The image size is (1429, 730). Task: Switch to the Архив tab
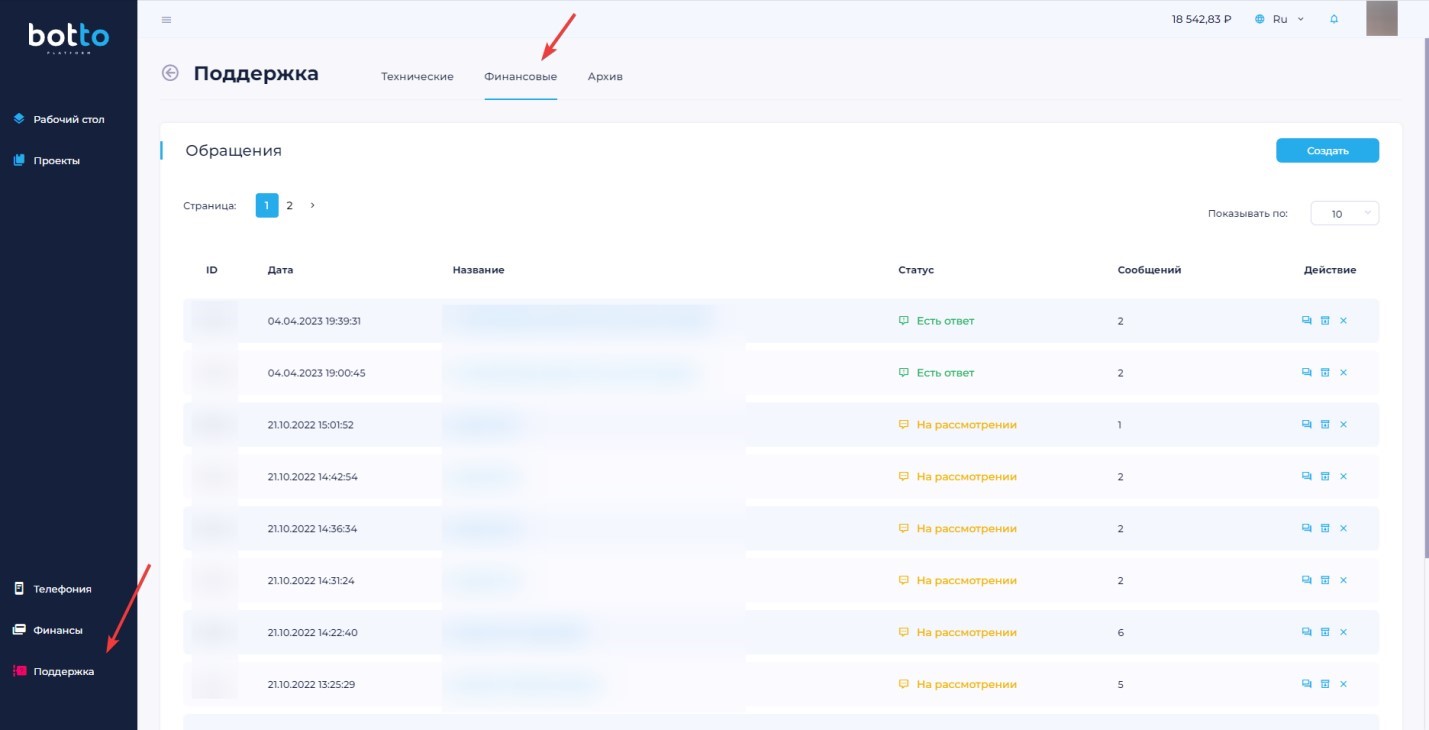[x=605, y=77]
